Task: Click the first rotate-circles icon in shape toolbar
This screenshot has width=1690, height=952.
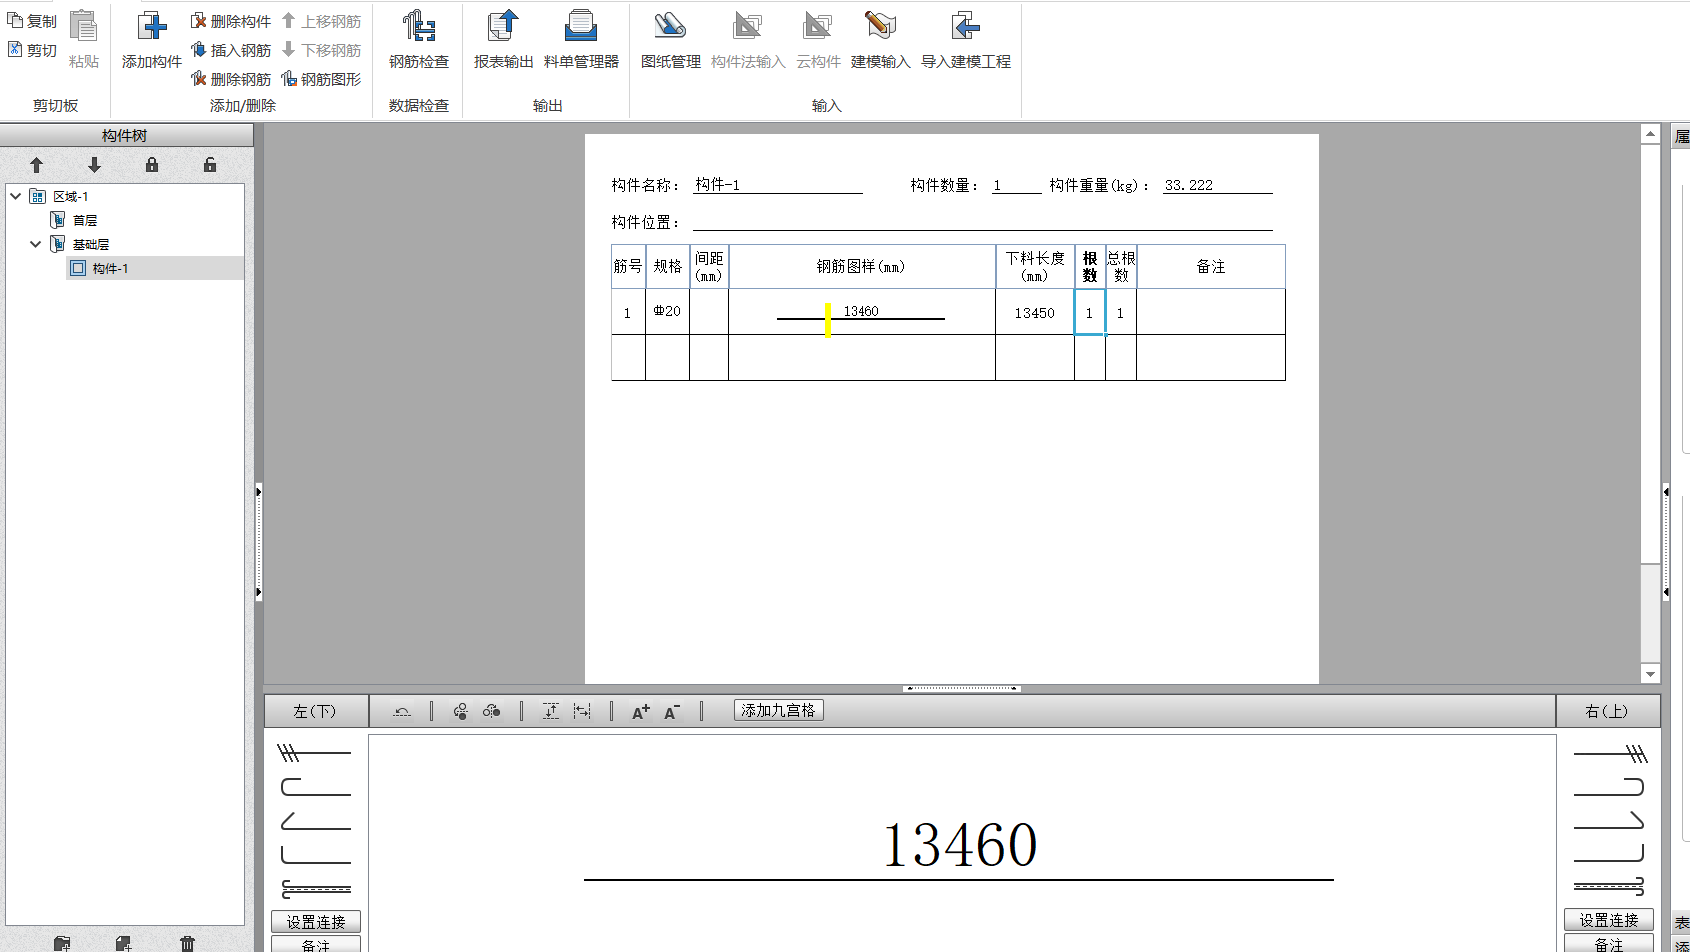Action: pos(460,711)
